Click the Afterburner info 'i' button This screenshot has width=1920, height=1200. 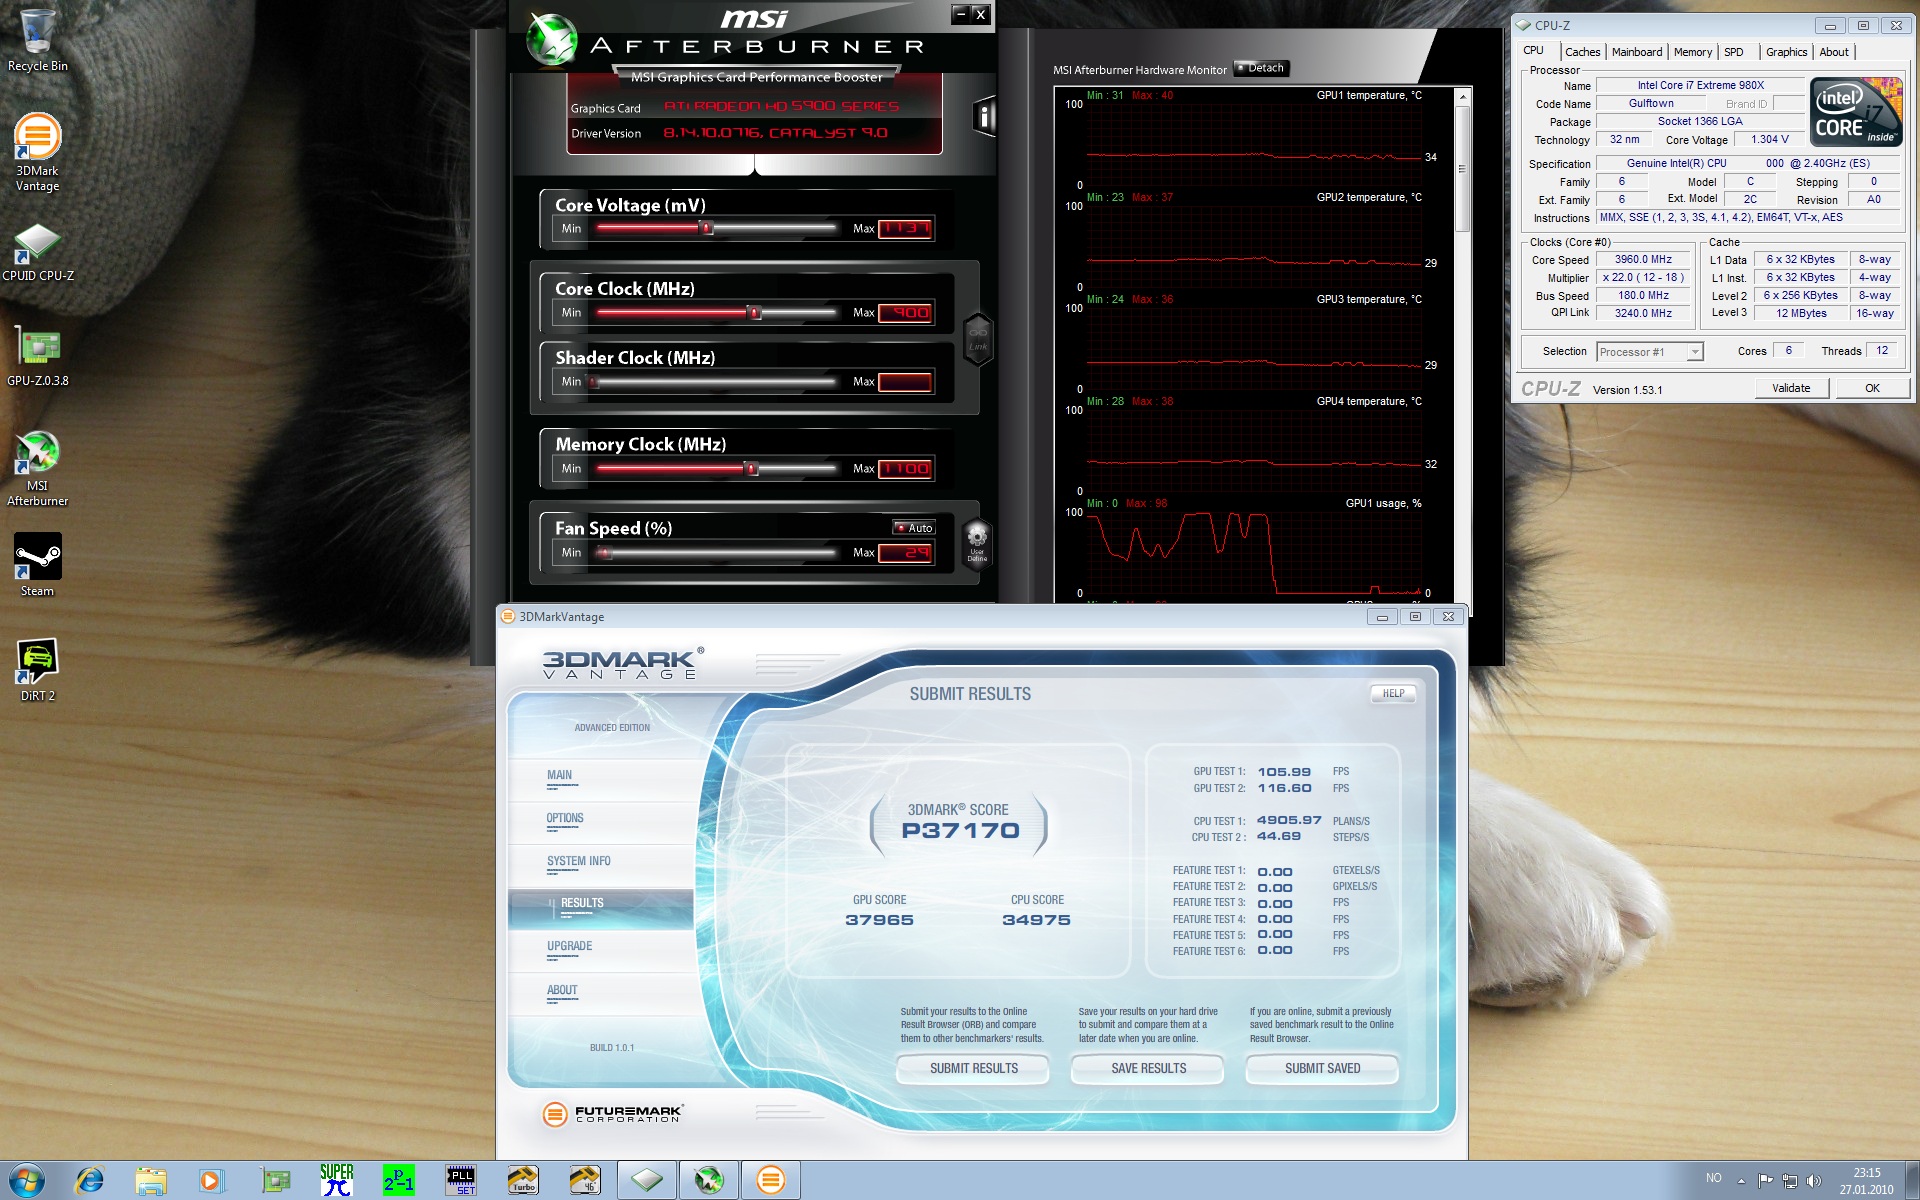click(x=985, y=117)
